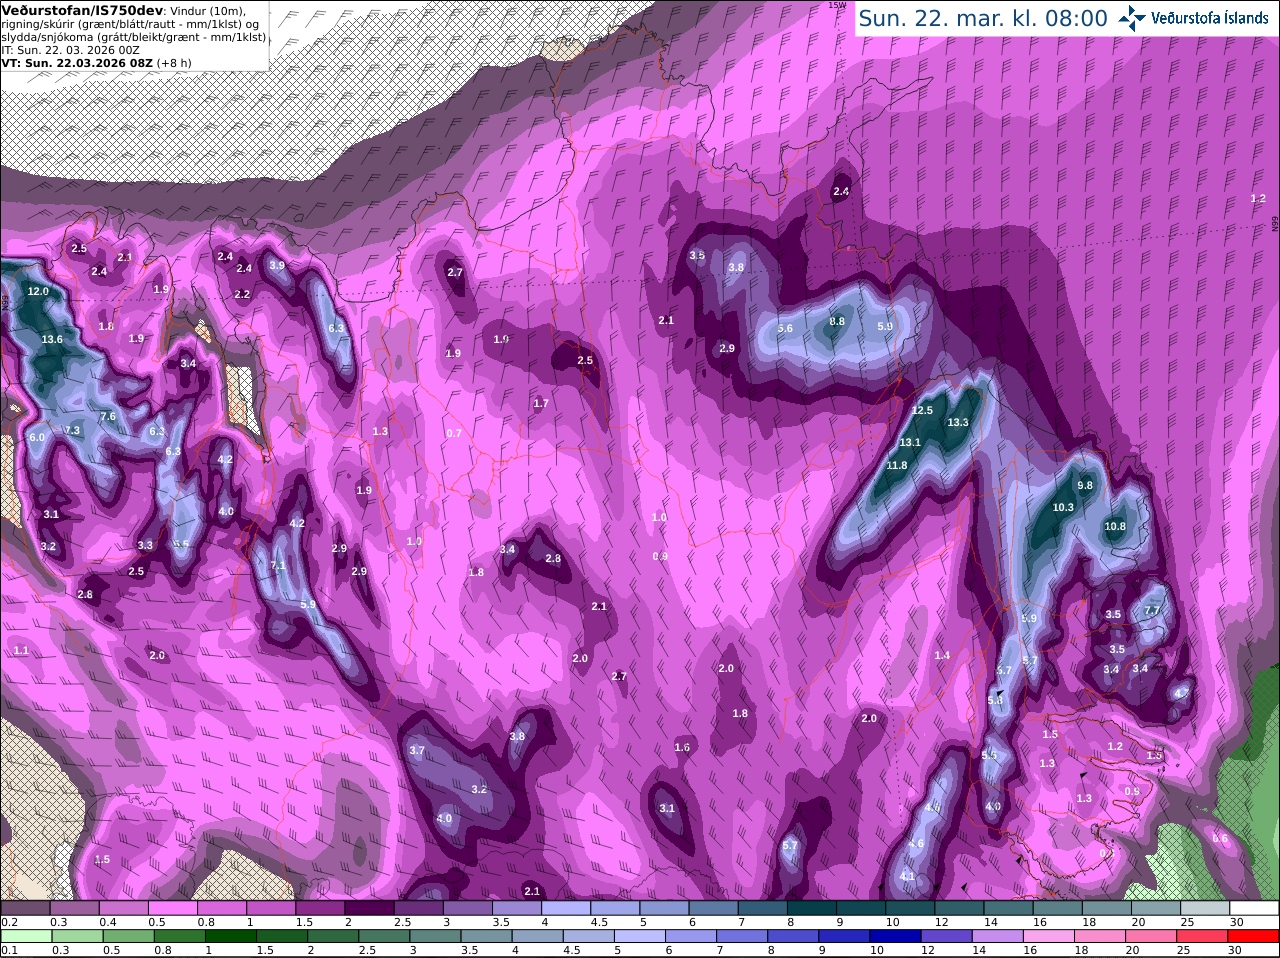Screen dimensions: 1280x958
Task: Click the Veðurstofa Íslands logo text
Action: 1212,18
